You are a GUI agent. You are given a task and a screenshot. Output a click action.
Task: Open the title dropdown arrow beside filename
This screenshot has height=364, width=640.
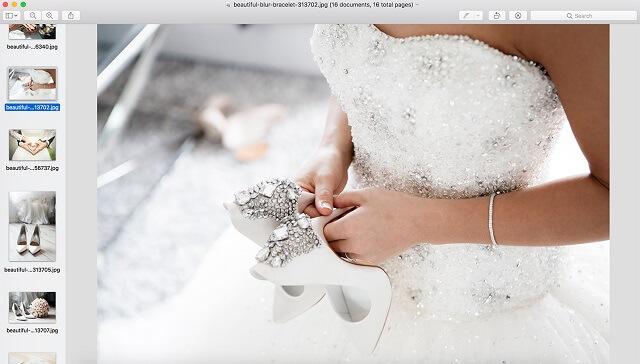coord(417,5)
